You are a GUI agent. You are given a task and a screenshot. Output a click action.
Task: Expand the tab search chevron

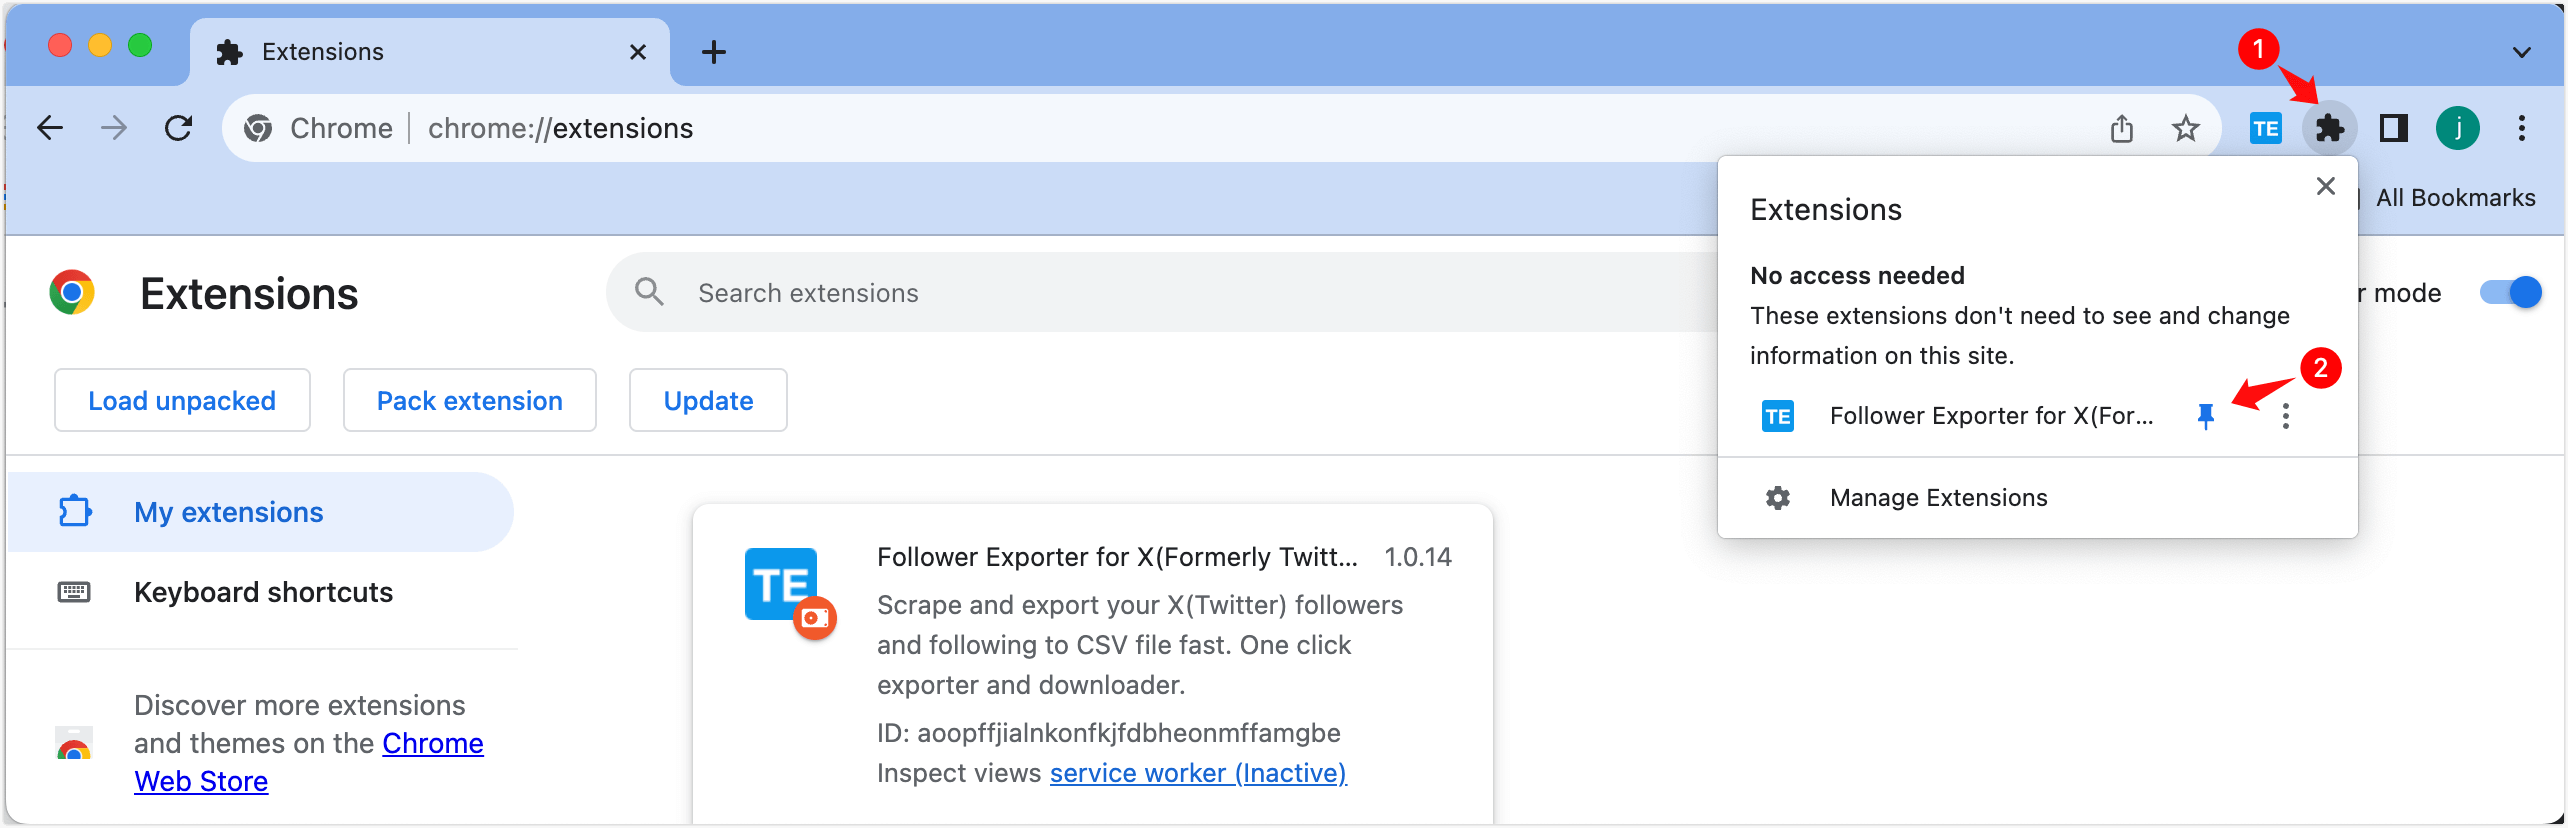[2521, 52]
